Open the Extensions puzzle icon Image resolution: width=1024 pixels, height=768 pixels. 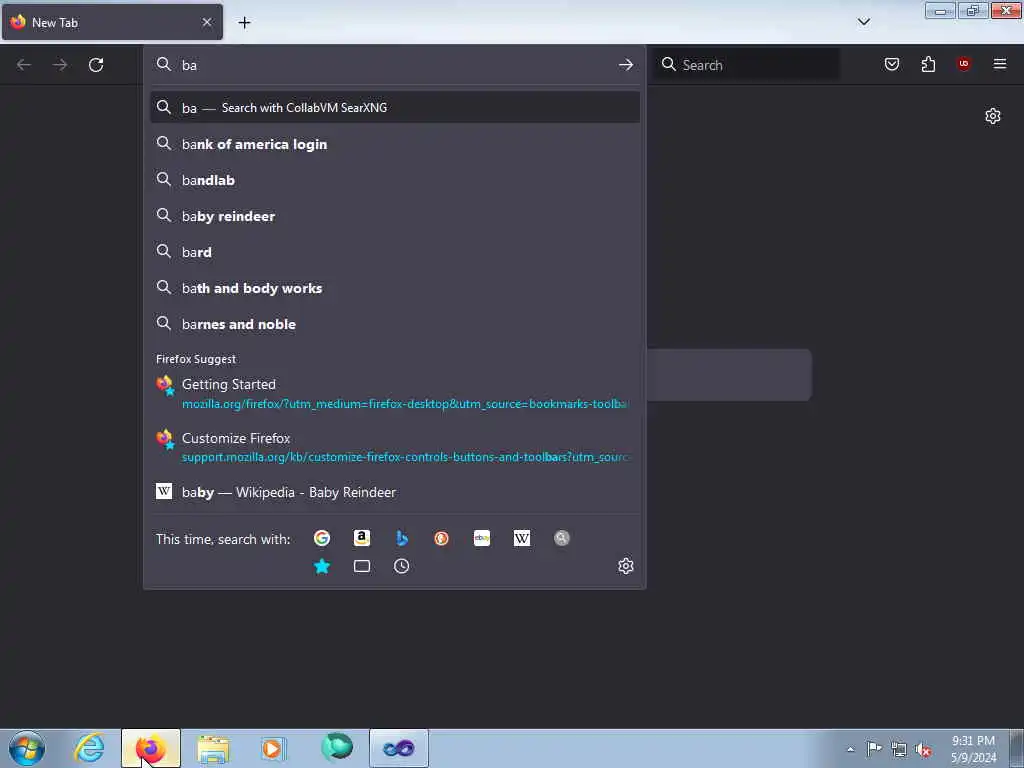pyautogui.click(x=928, y=64)
